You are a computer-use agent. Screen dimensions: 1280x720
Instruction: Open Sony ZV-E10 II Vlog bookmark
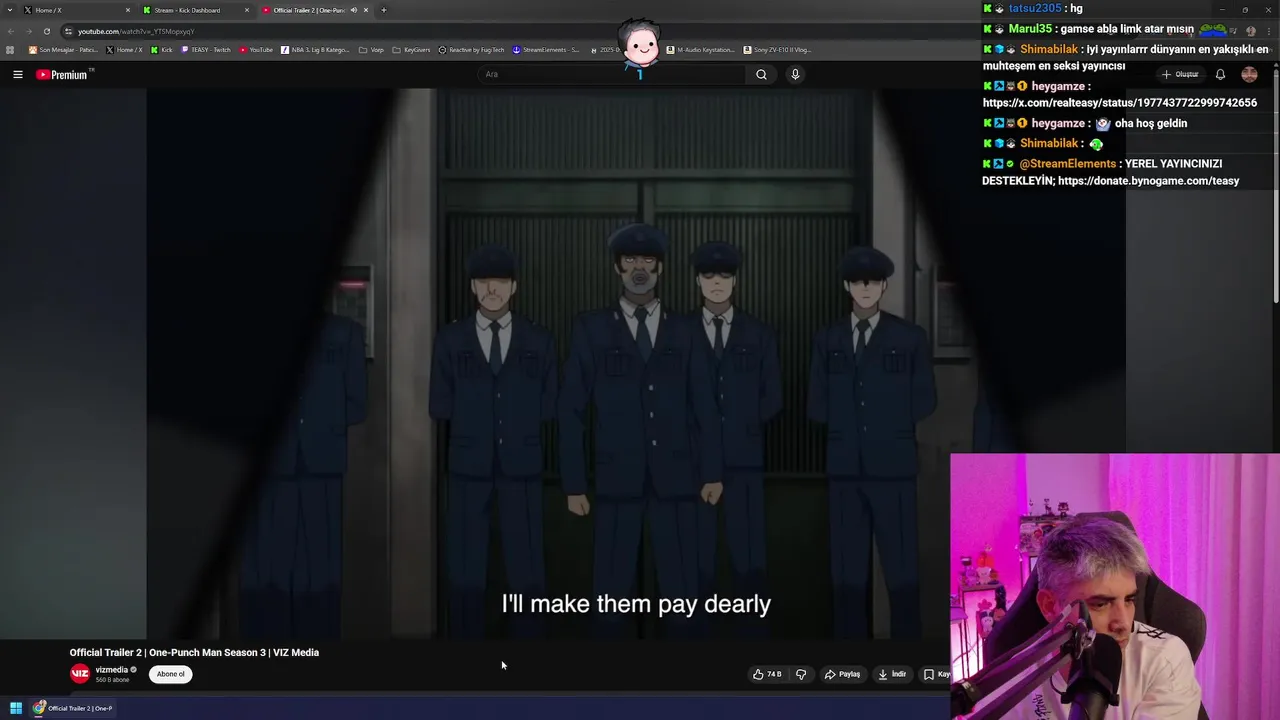pos(777,49)
